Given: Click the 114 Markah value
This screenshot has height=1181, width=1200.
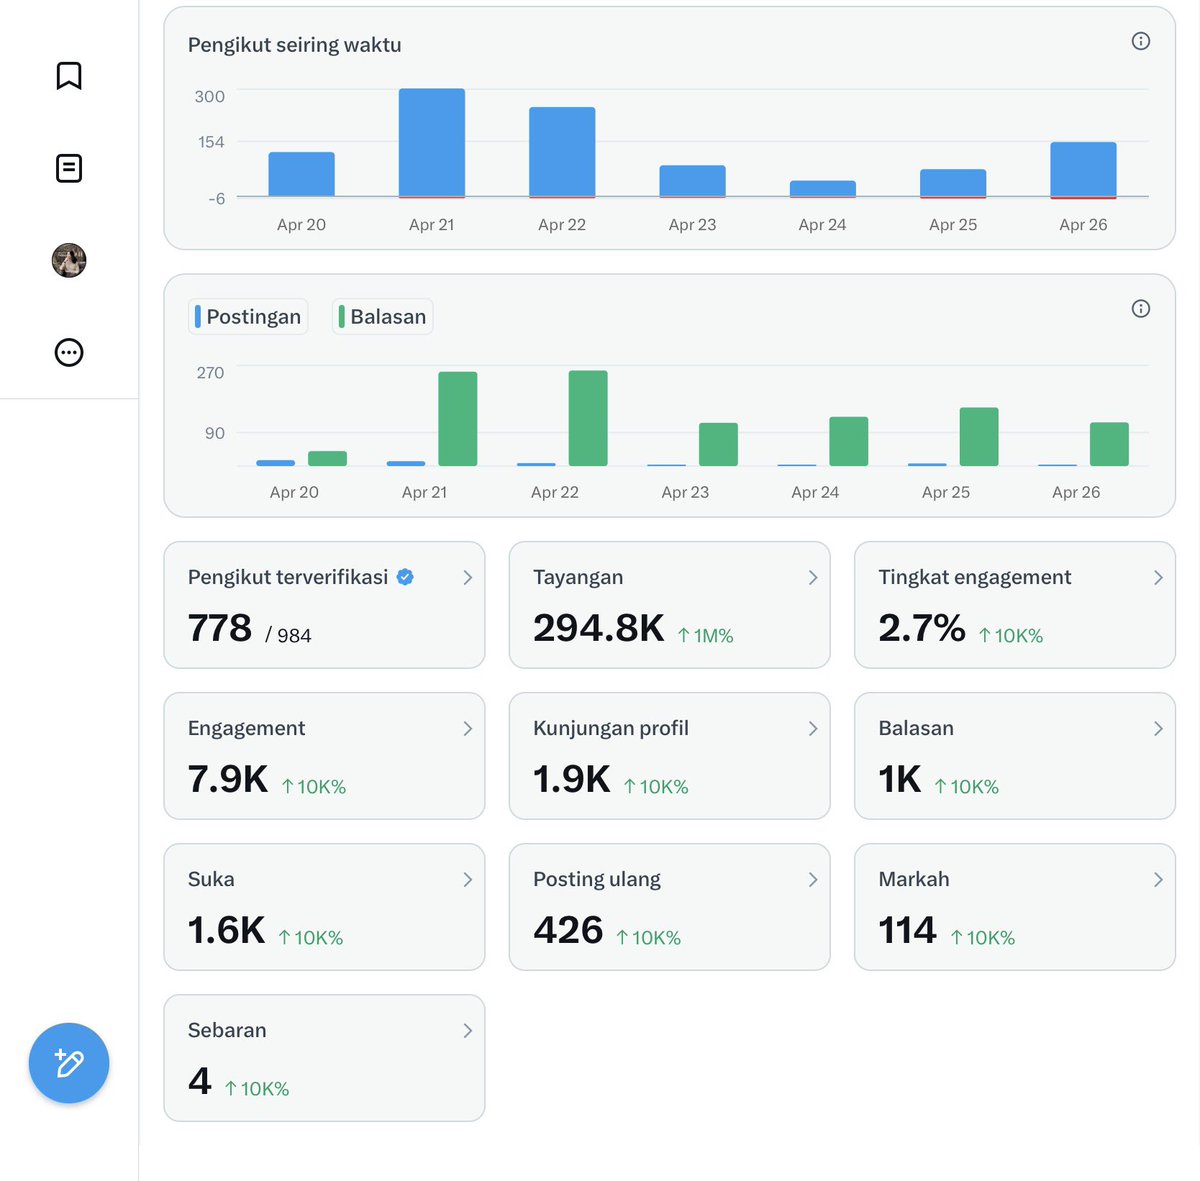Looking at the screenshot, I should pyautogui.click(x=908, y=930).
